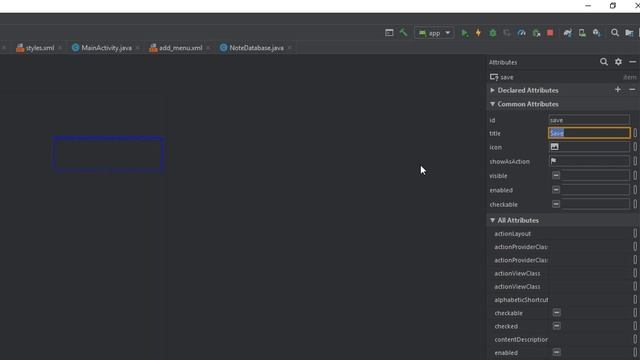640x360 pixels.
Task: Restore down the Android Studio window
Action: [x=613, y=6]
